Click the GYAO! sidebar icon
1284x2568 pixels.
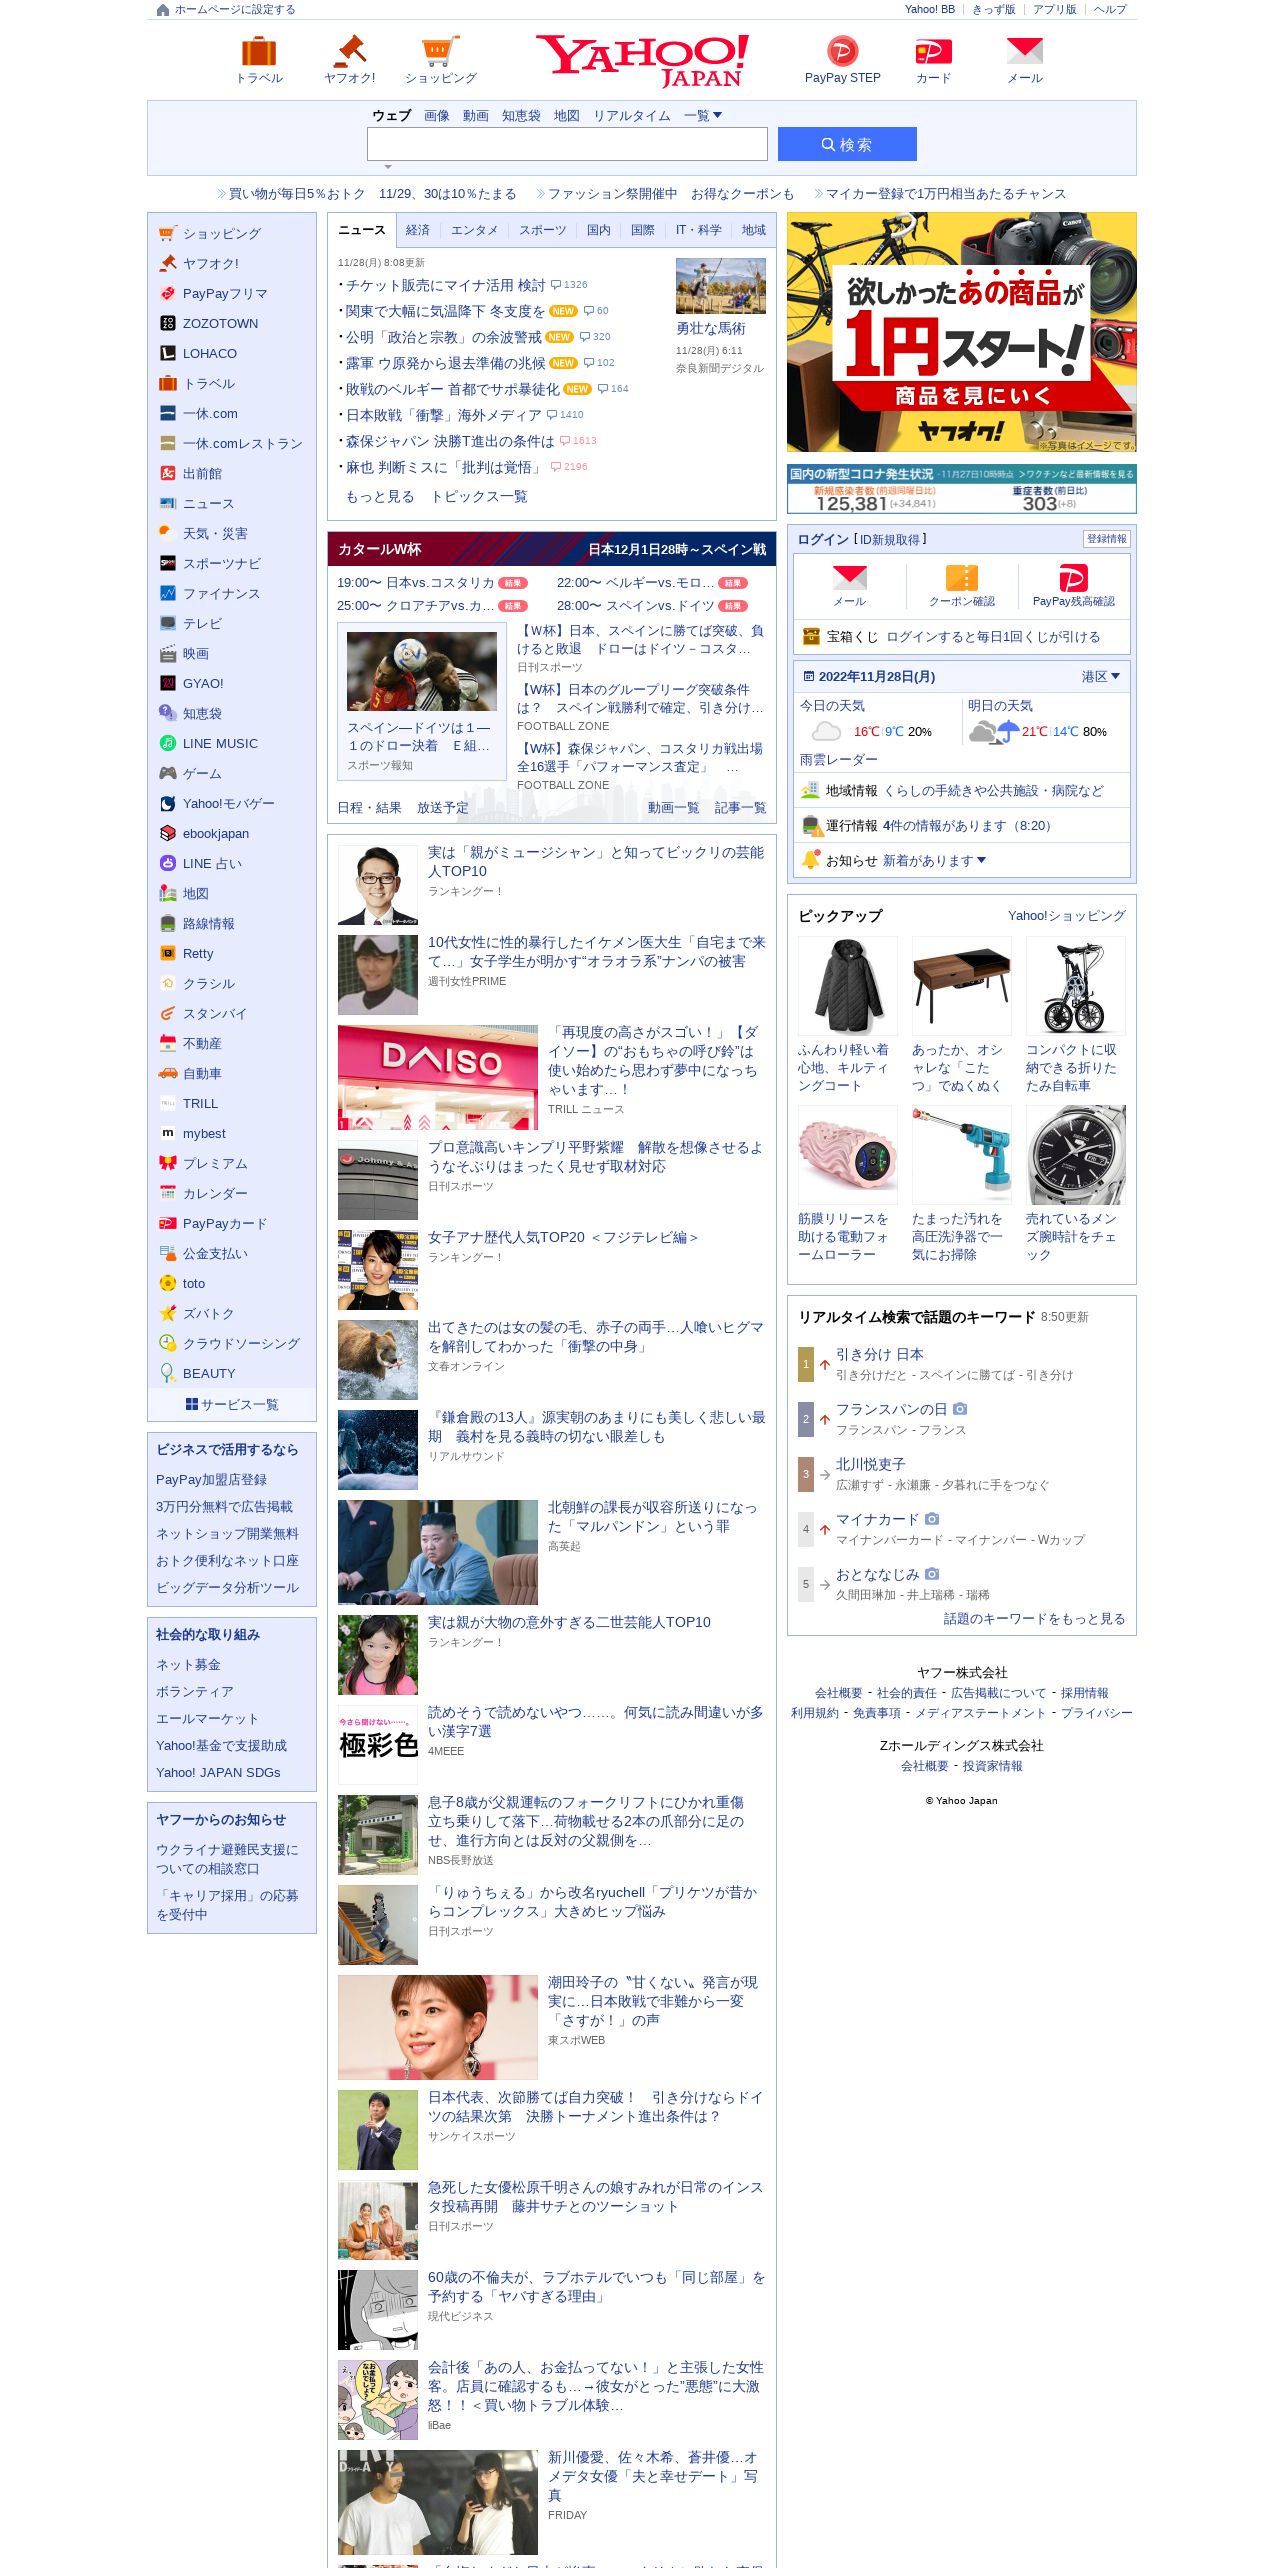pyautogui.click(x=168, y=683)
